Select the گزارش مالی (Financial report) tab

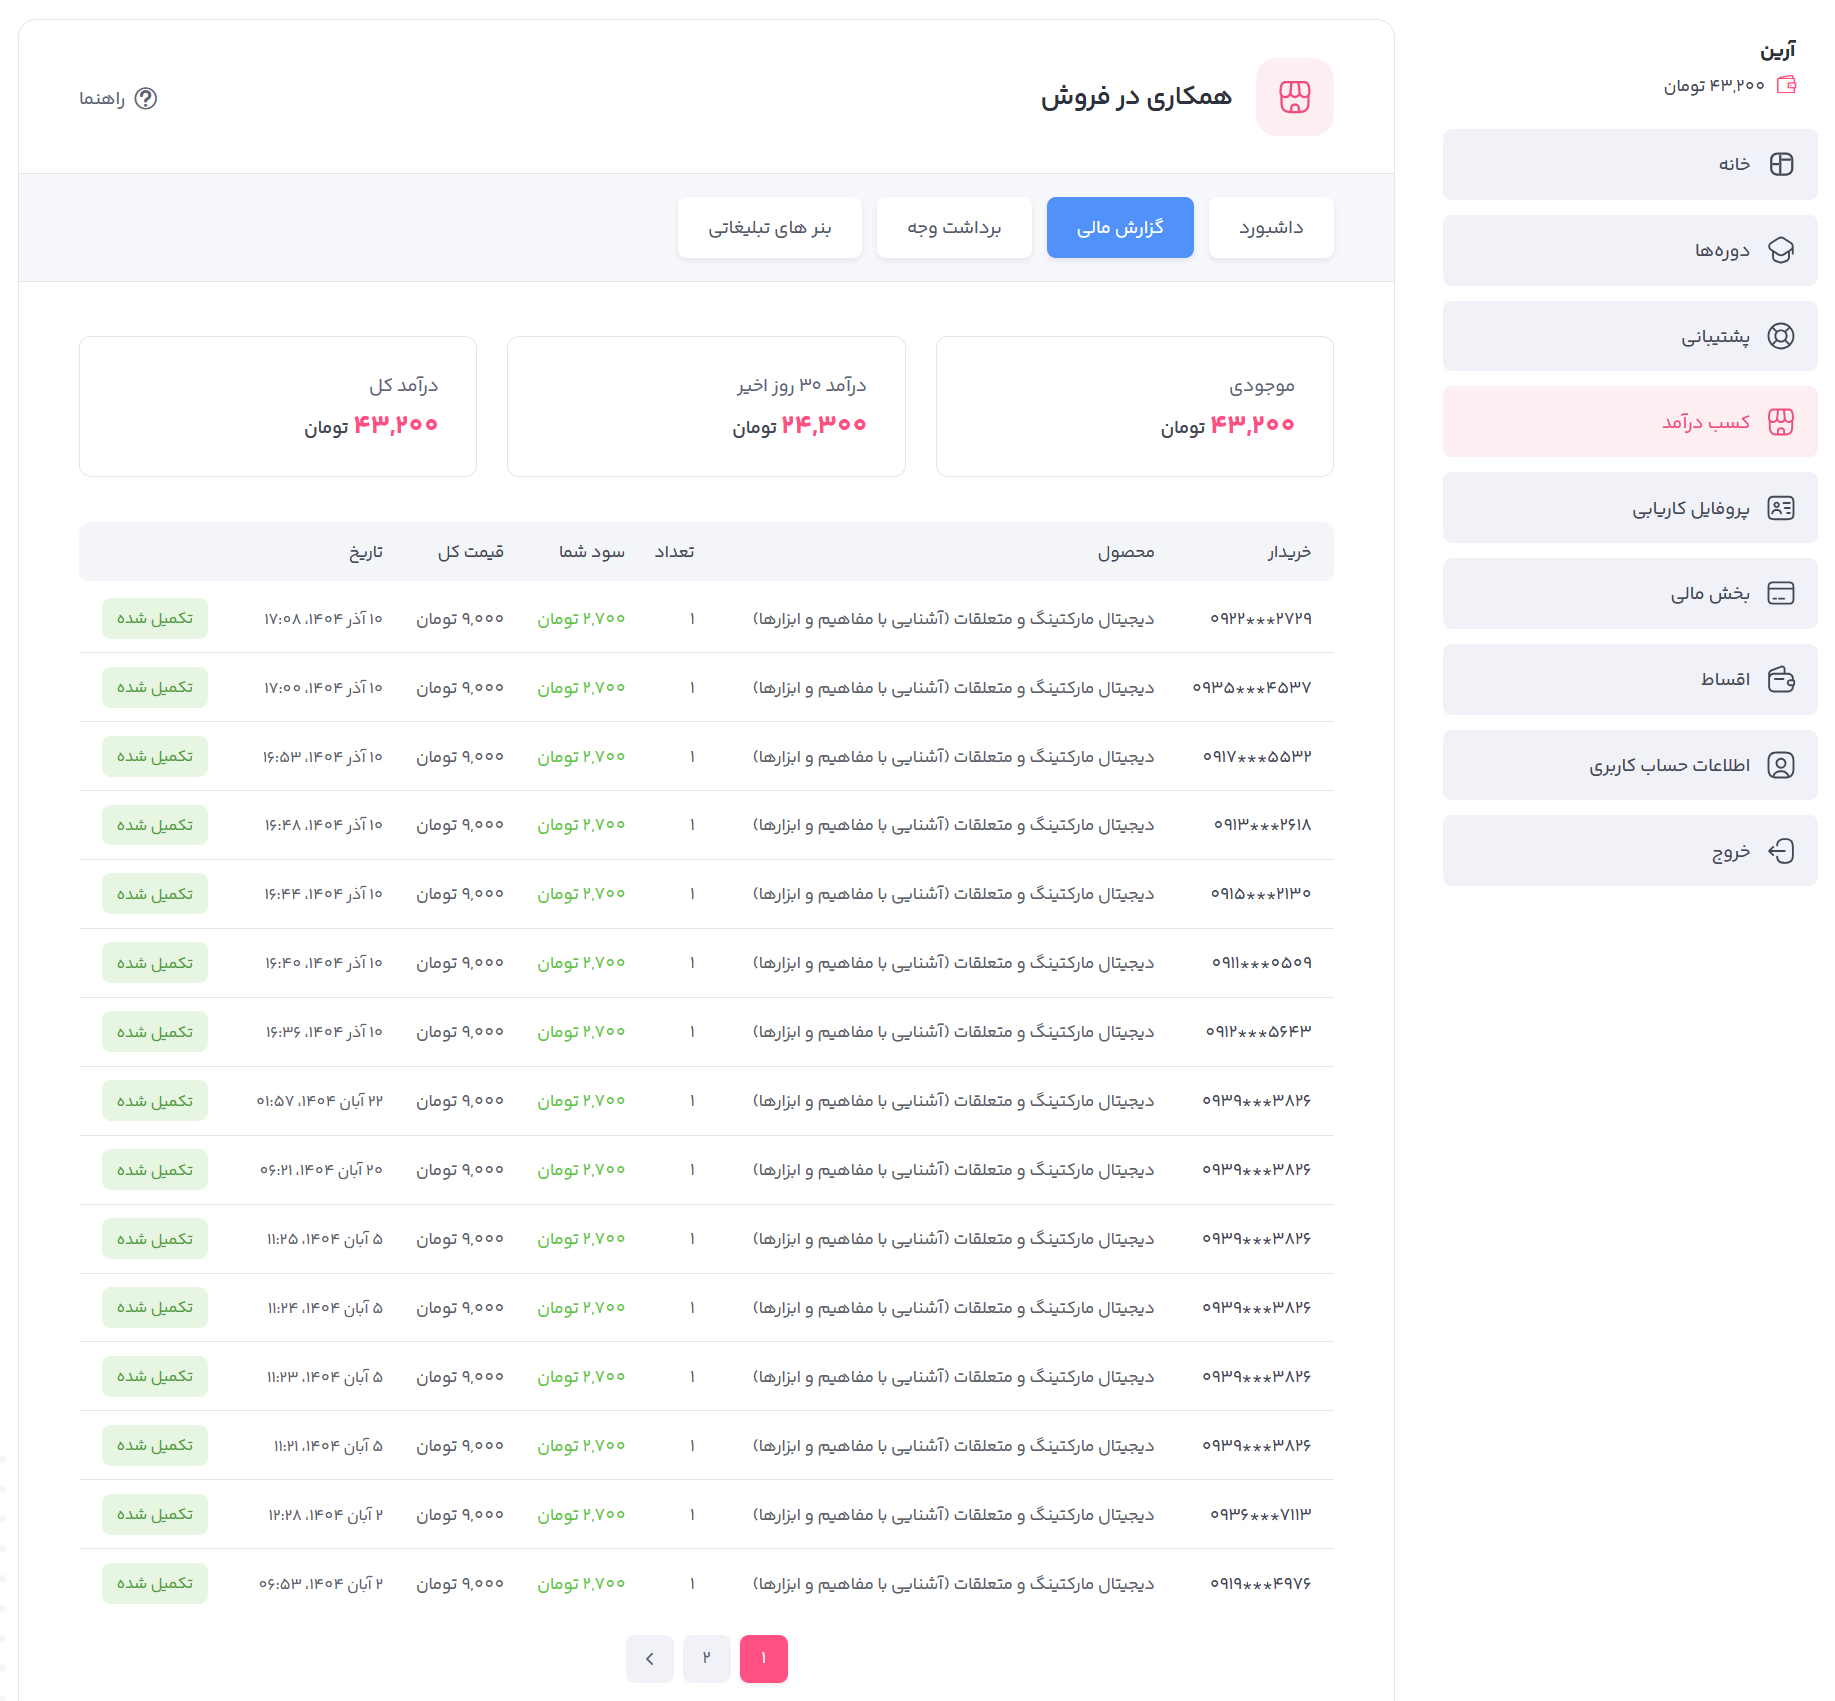tap(1119, 228)
